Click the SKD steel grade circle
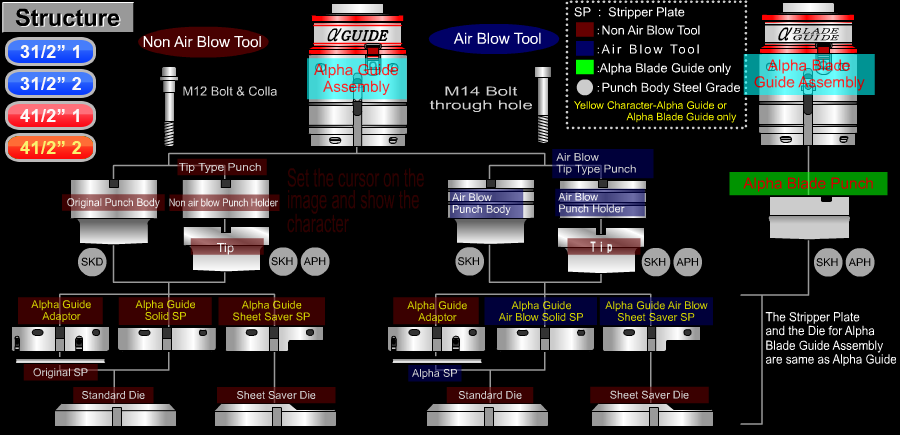The image size is (900, 435). [92, 261]
